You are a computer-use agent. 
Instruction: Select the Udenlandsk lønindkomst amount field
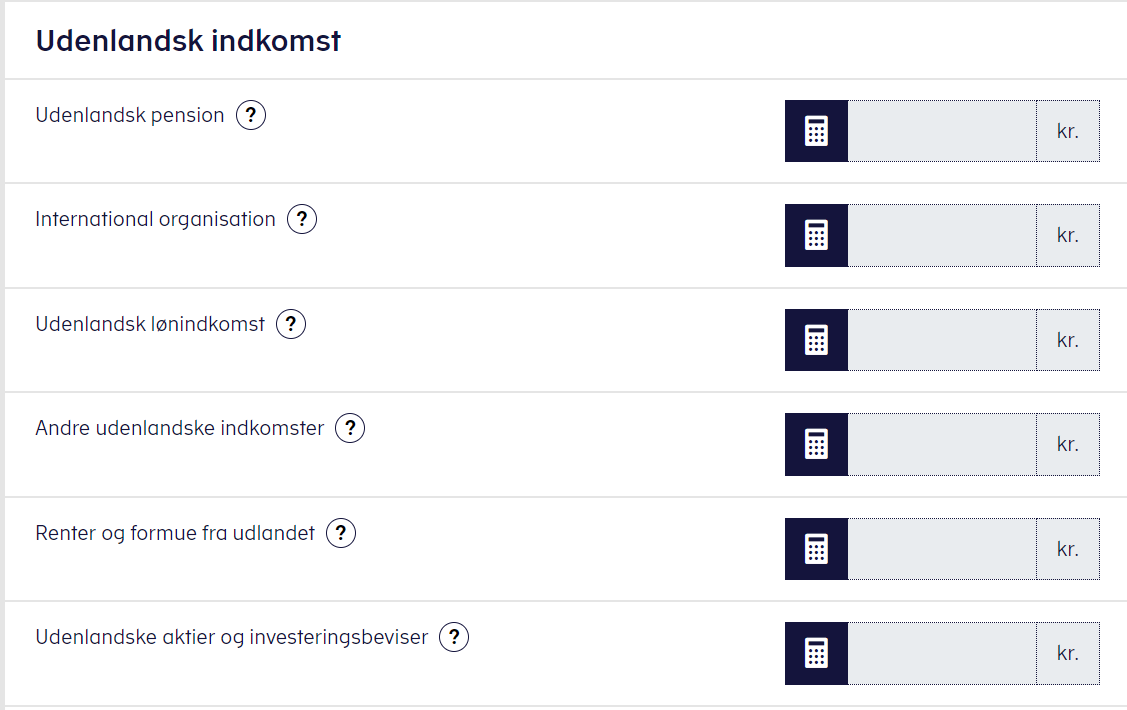(942, 340)
